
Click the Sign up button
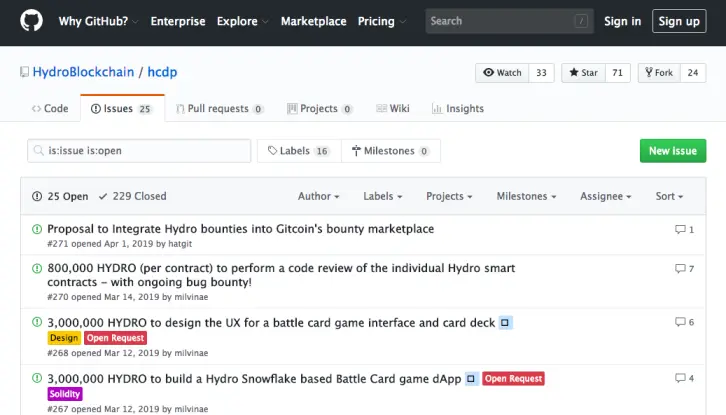click(x=679, y=21)
